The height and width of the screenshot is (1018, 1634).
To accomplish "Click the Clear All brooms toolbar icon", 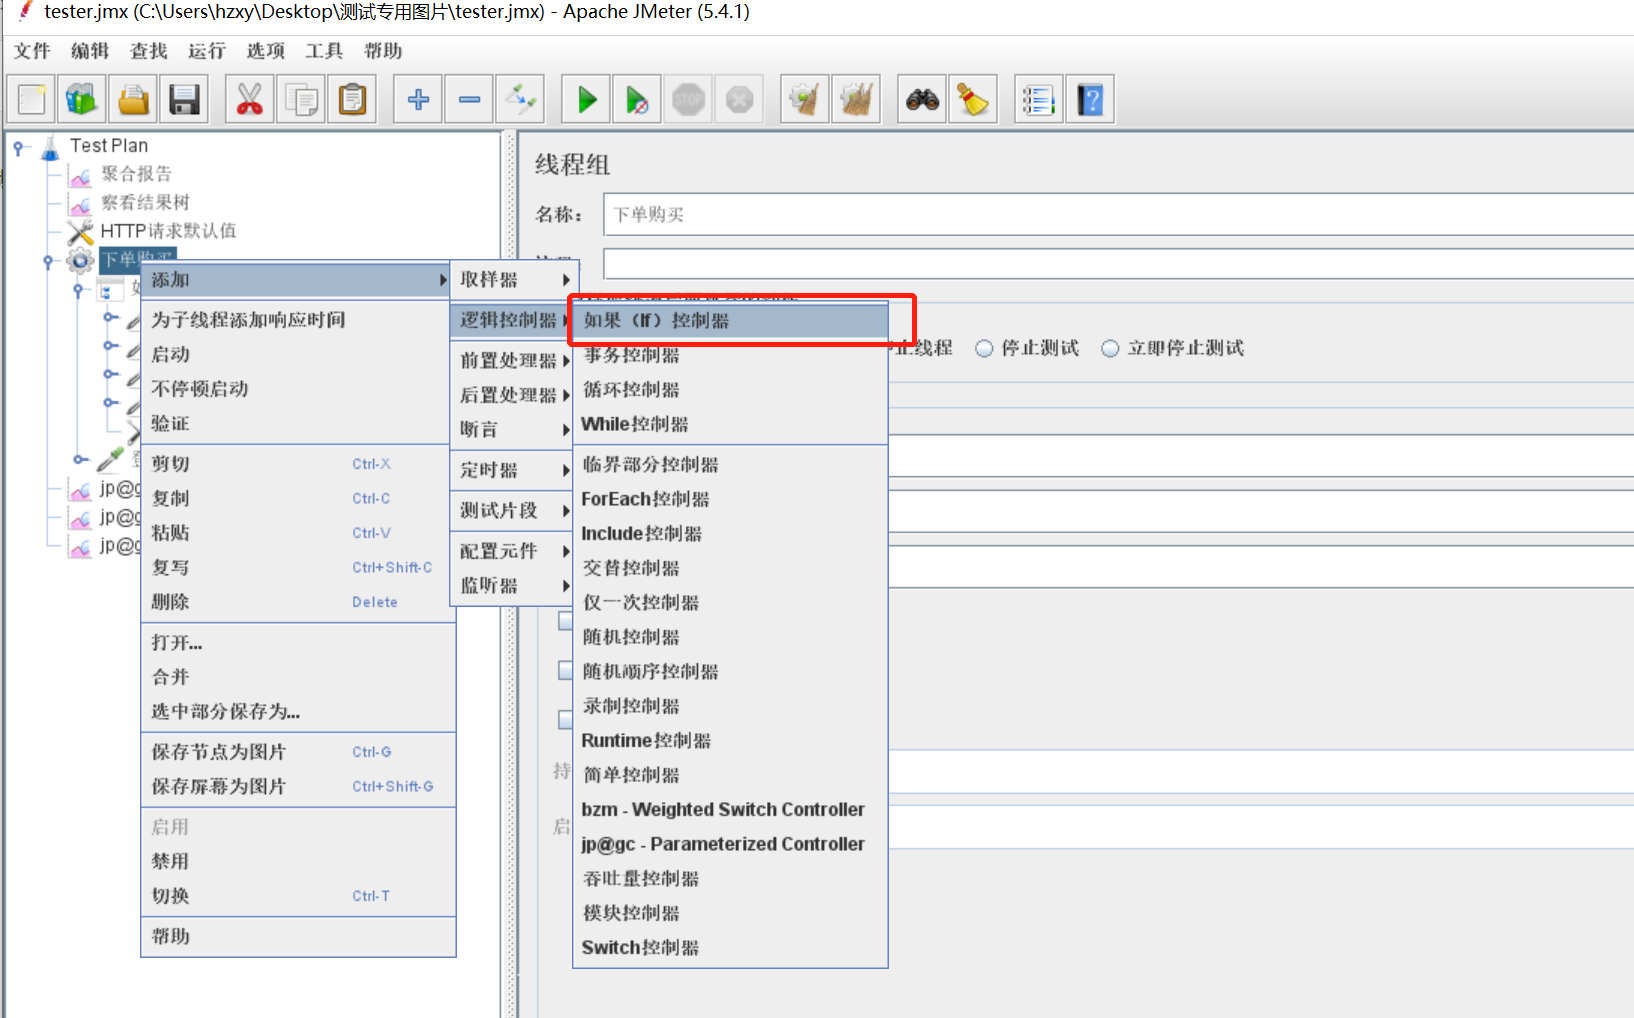I will [x=856, y=99].
